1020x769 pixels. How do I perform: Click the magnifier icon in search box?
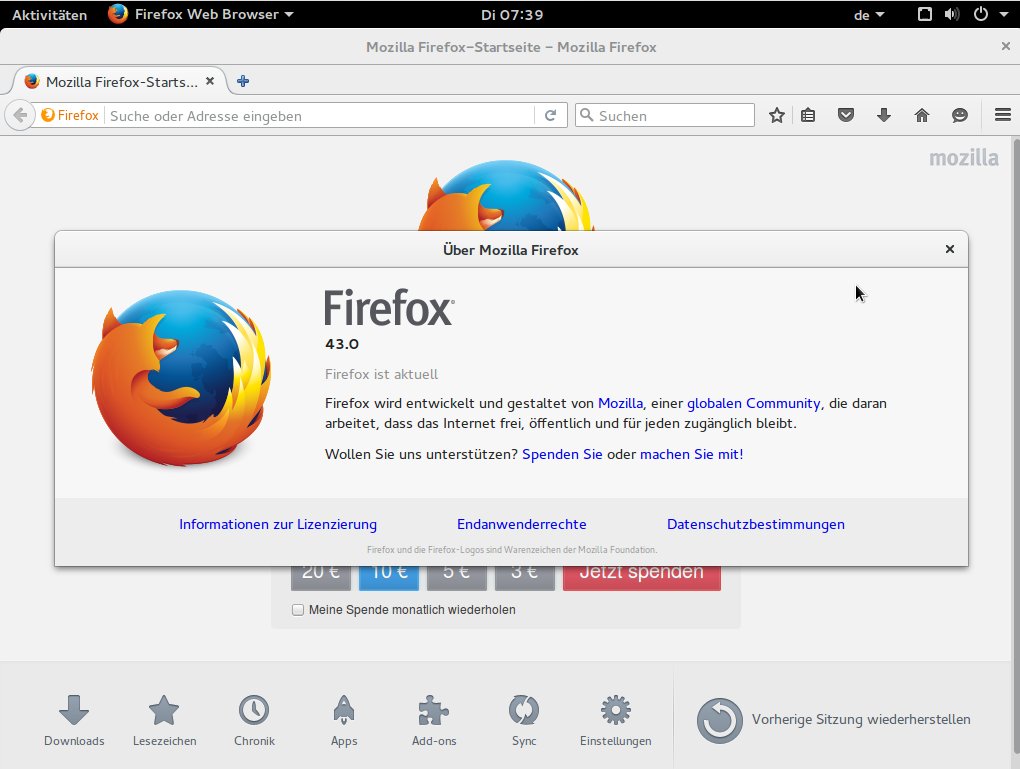[586, 115]
